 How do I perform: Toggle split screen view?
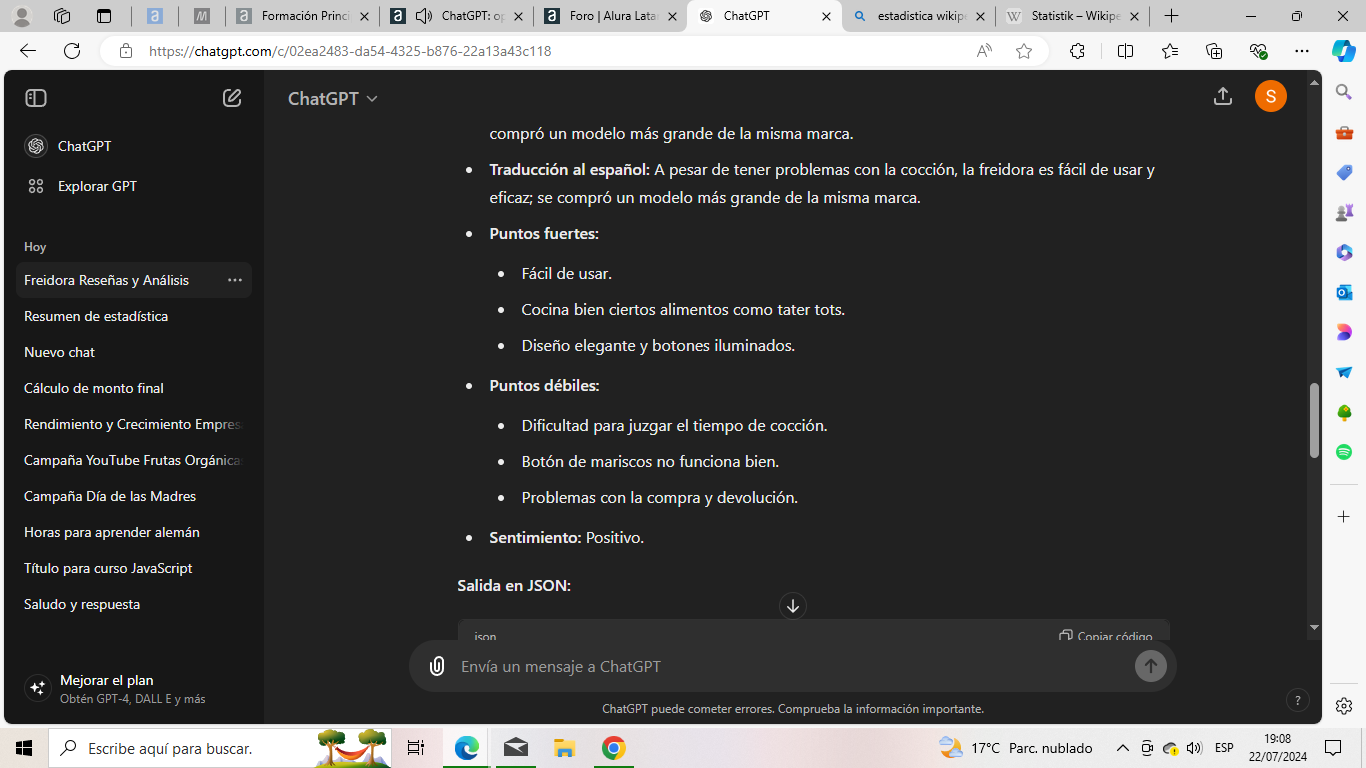tap(1125, 51)
